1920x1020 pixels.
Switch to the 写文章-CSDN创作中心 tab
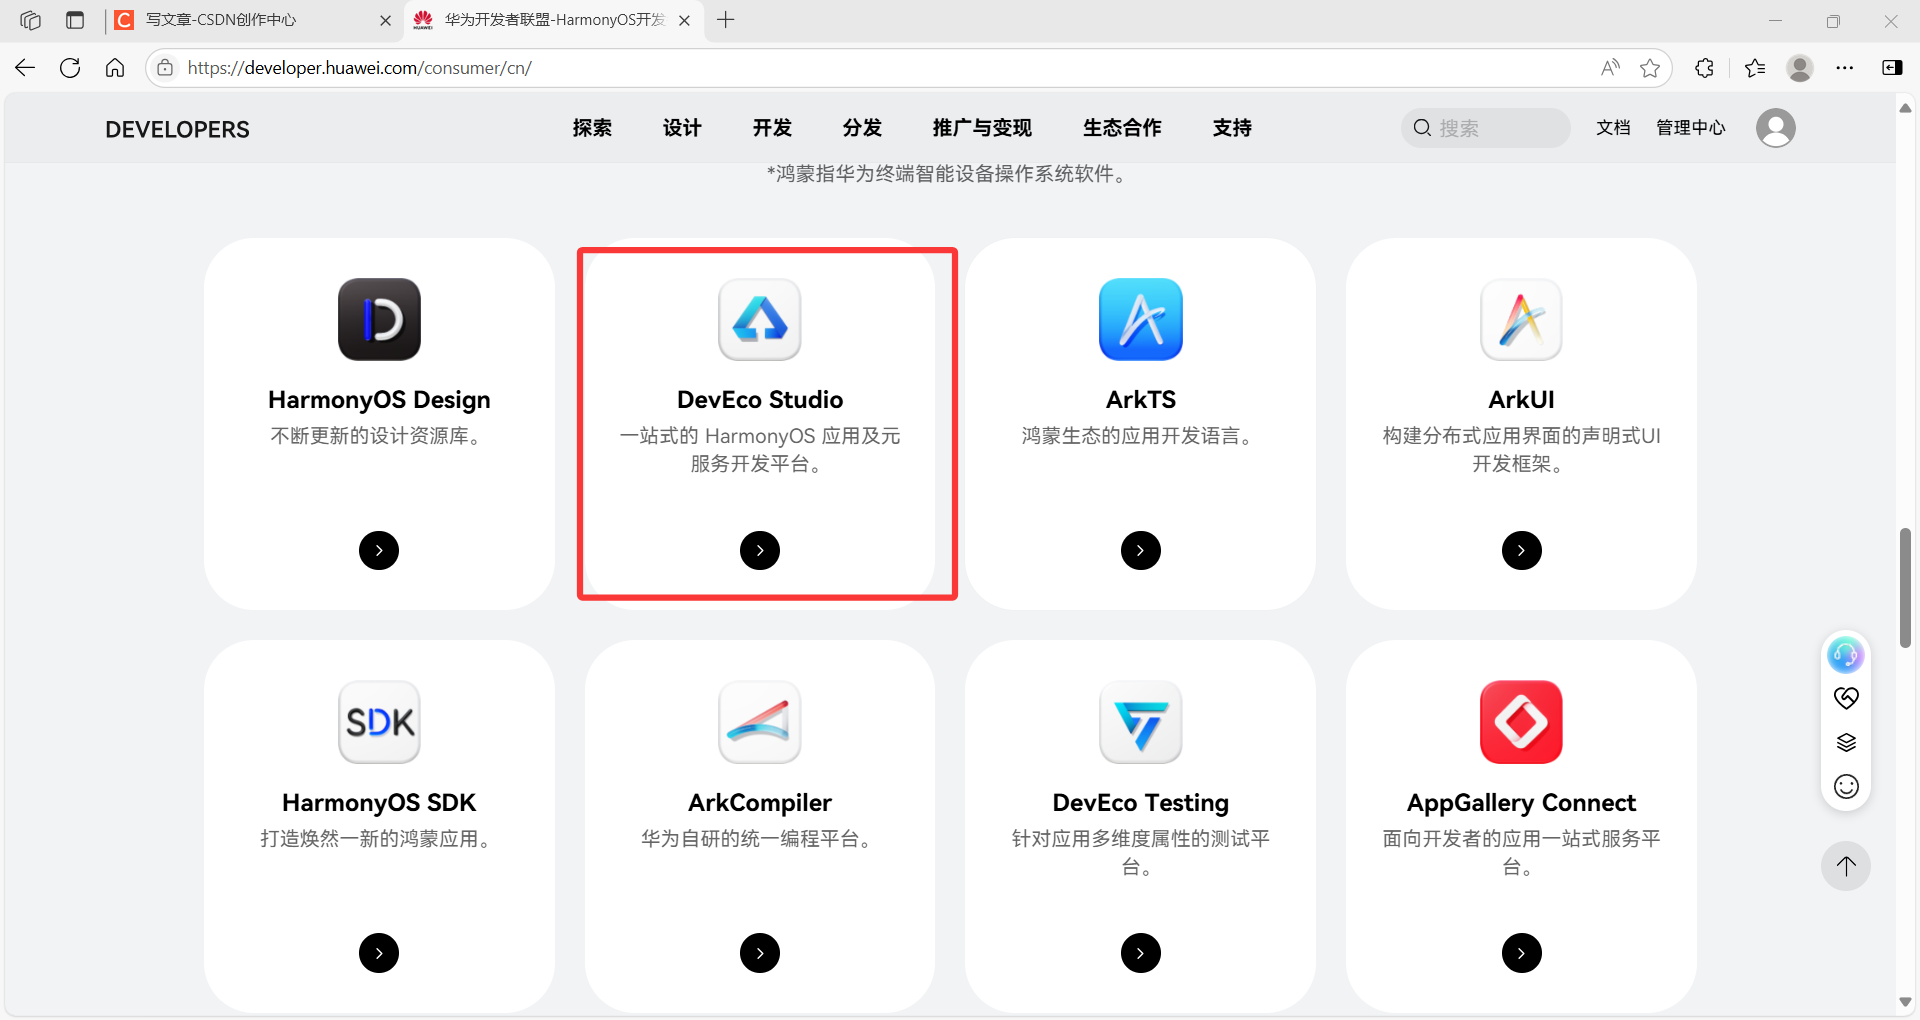[250, 20]
